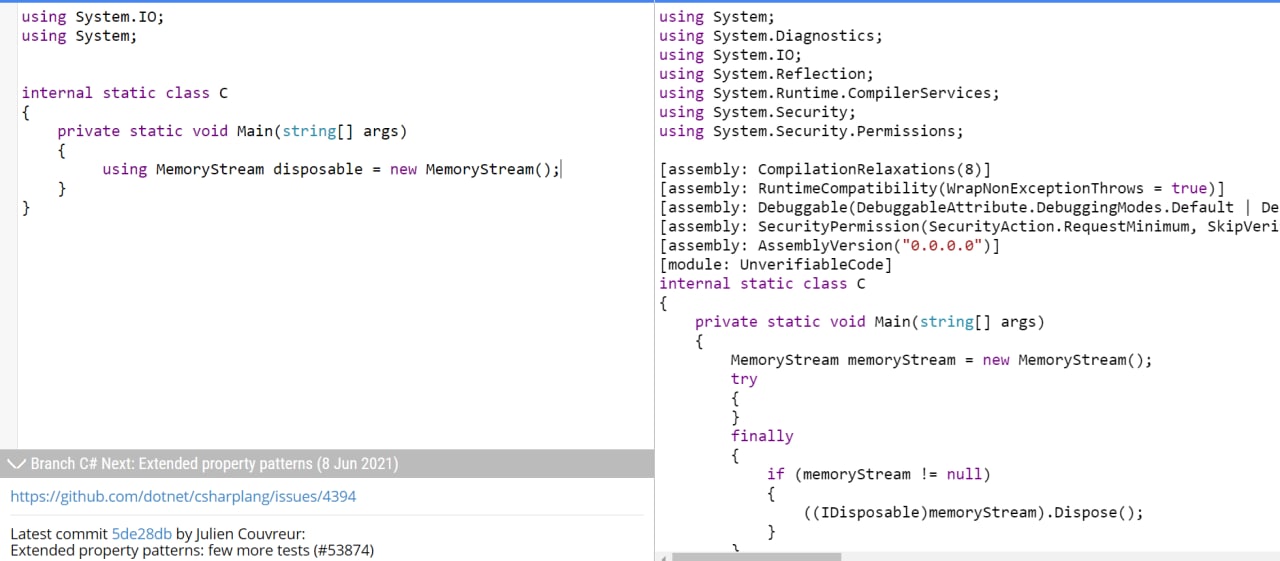This screenshot has width=1280, height=561.
Task: Click the RuntimeCompatibility assembly attribute line
Action: tap(942, 188)
